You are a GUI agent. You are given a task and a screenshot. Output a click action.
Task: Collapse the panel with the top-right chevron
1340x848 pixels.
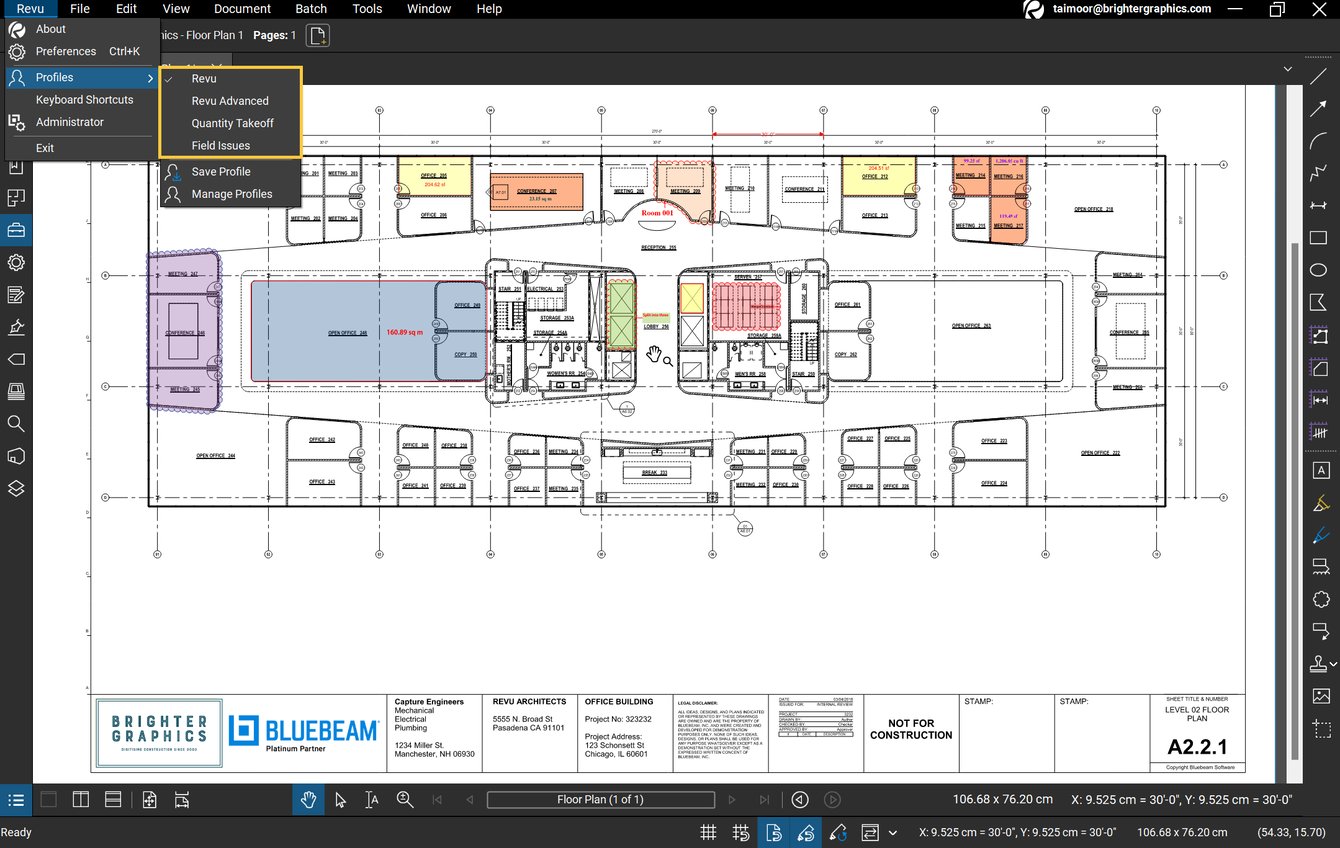tap(1289, 69)
